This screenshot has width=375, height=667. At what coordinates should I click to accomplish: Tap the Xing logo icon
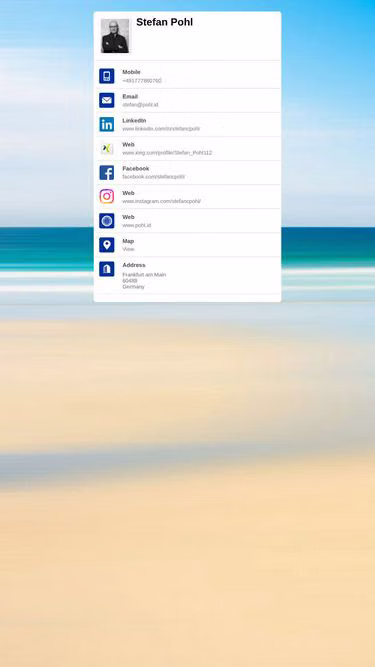point(107,148)
